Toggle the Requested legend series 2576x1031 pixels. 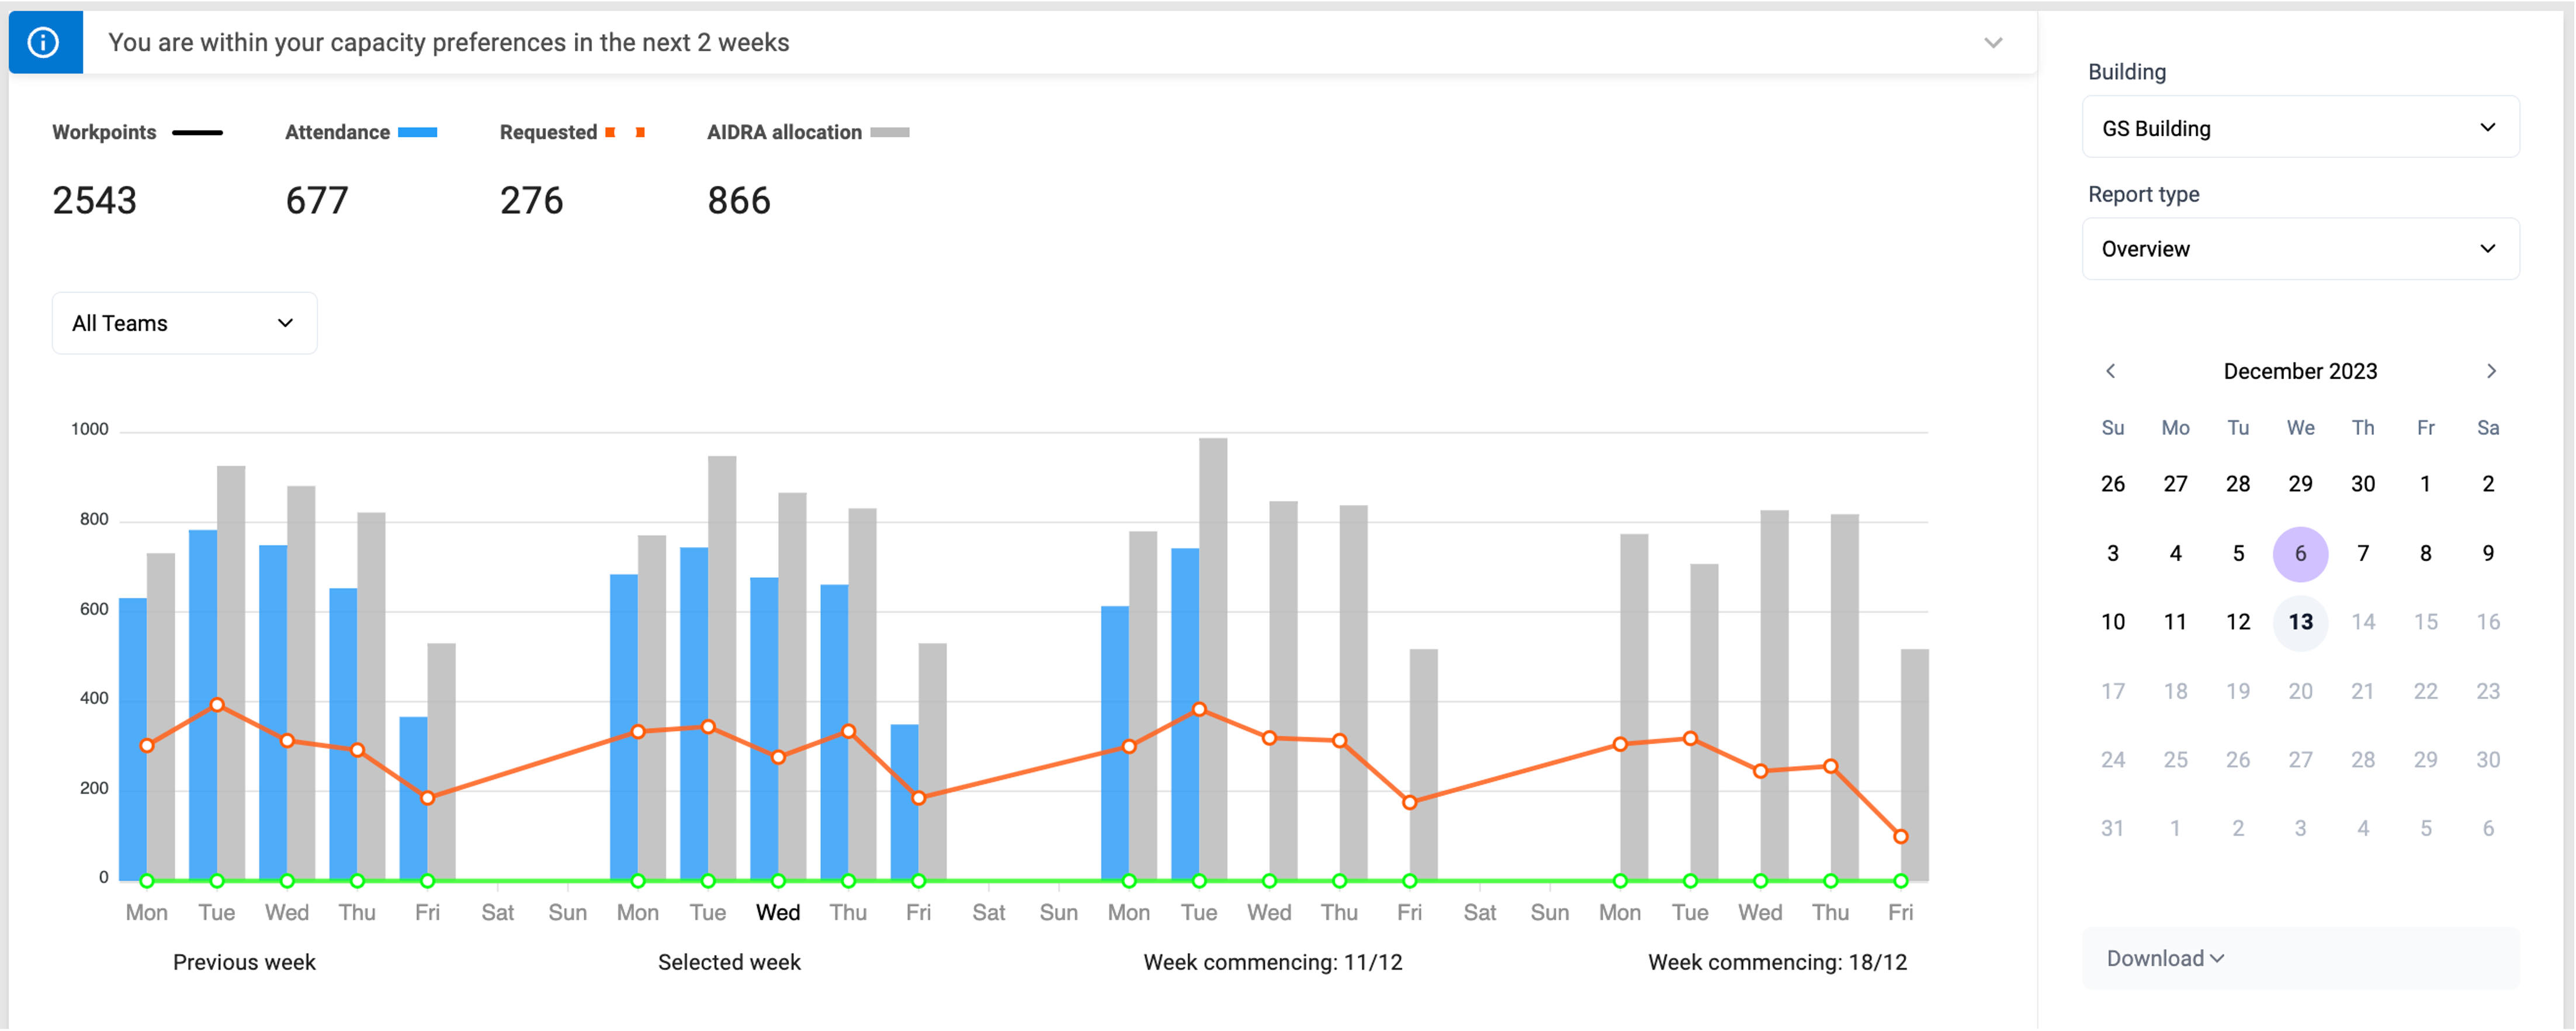(548, 132)
